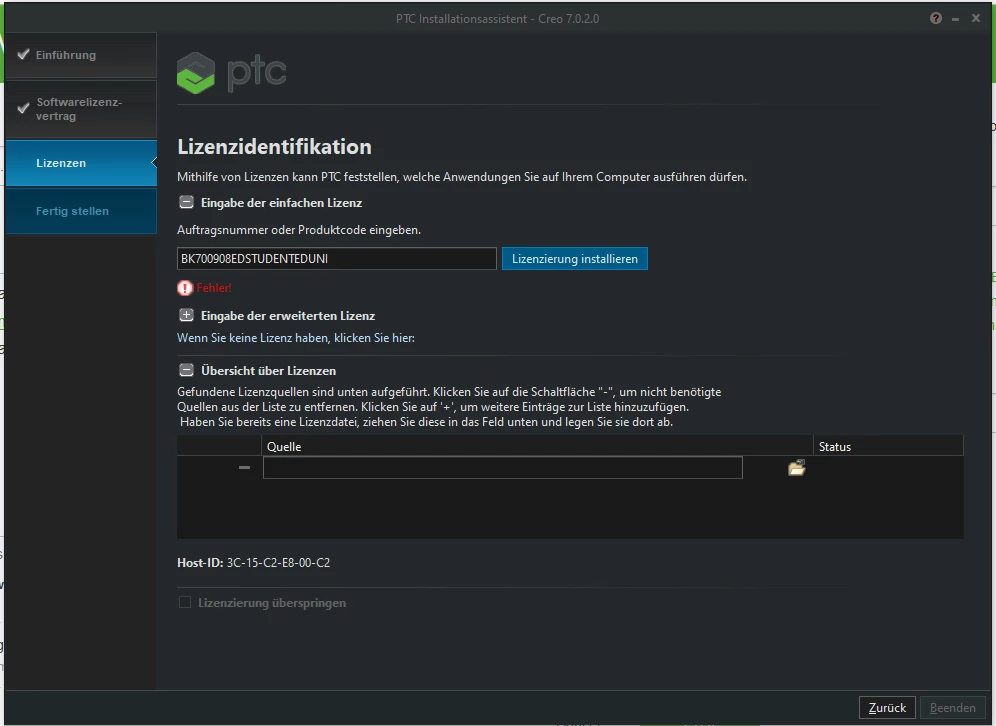Select the Lizenzen step
This screenshot has height=726, width=996.
point(81,163)
